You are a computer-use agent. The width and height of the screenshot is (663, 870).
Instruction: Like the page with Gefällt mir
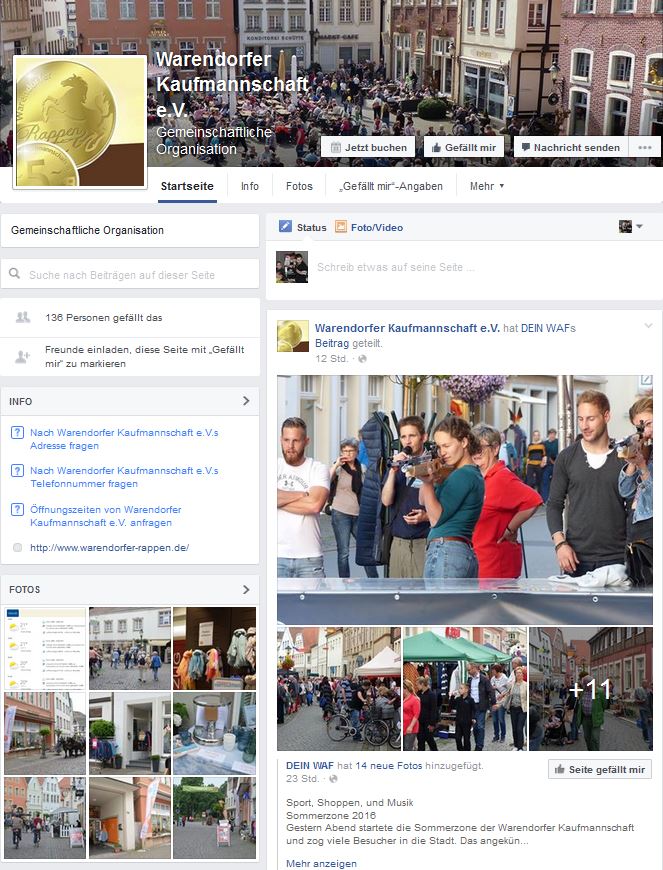click(x=463, y=147)
